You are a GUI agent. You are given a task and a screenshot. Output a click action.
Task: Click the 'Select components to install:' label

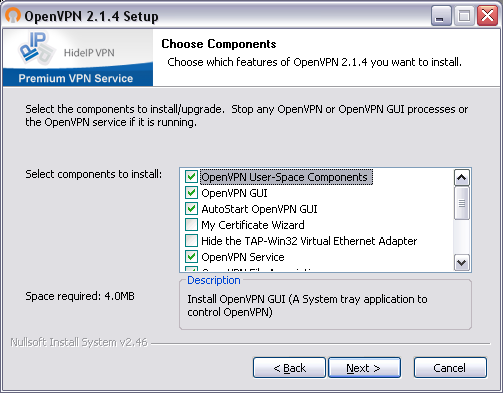(x=94, y=174)
